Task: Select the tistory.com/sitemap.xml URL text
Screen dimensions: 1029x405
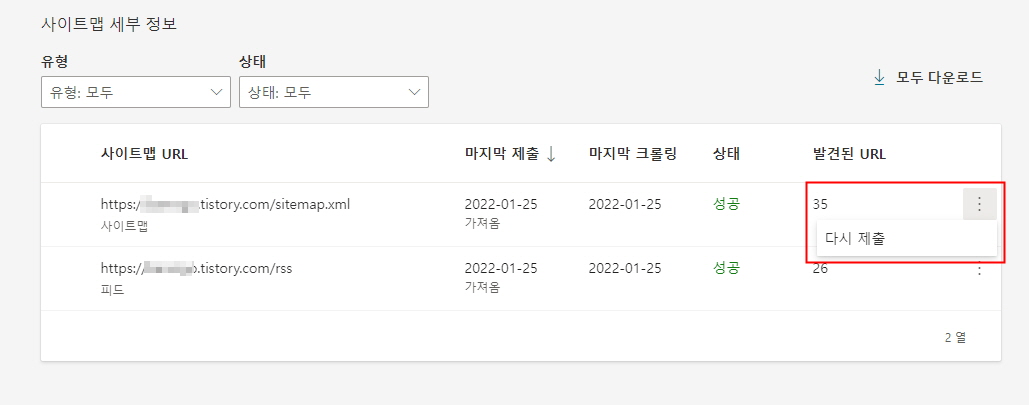Action: [226, 204]
